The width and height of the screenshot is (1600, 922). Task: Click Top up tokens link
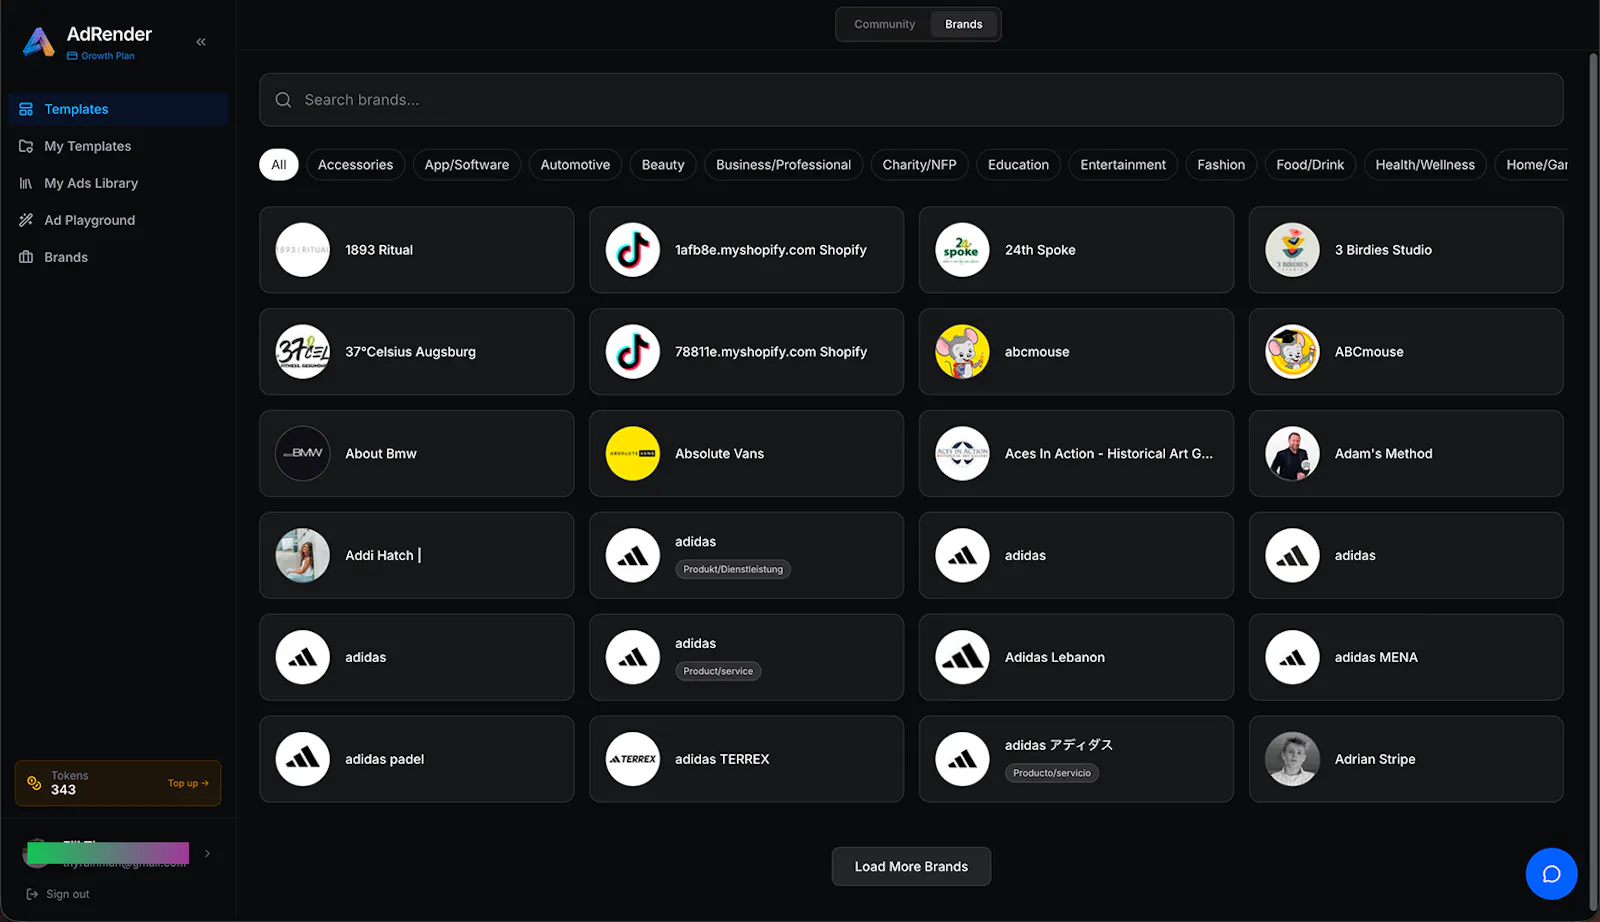point(188,783)
